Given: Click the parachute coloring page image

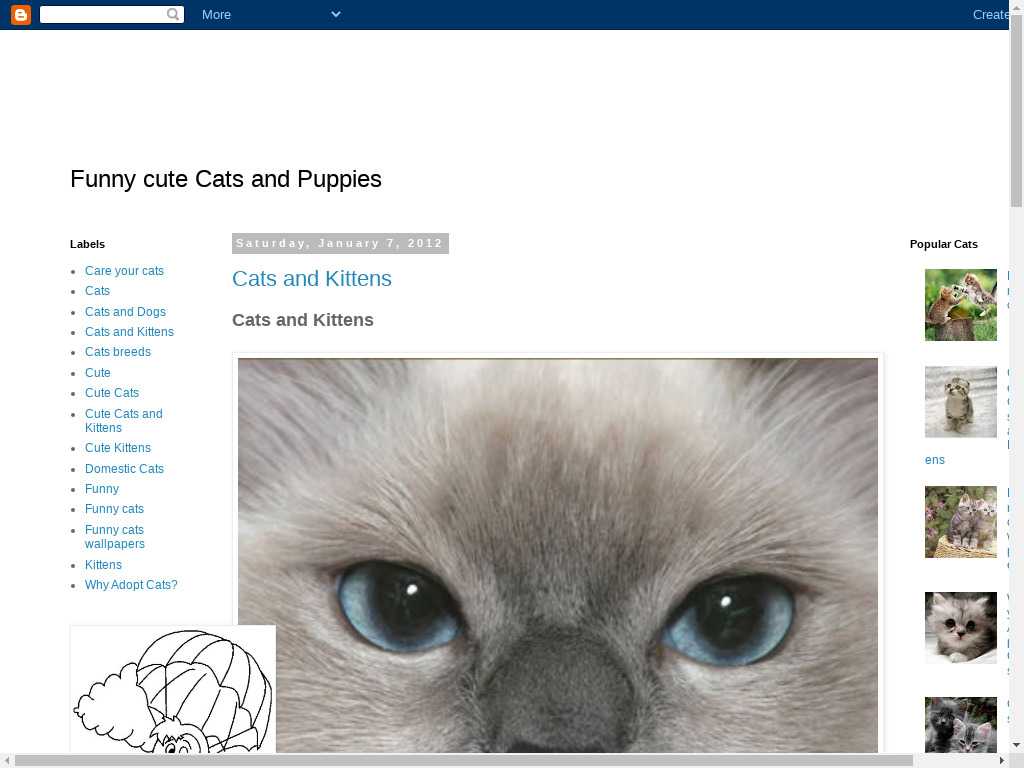Looking at the screenshot, I should pyautogui.click(x=173, y=689).
